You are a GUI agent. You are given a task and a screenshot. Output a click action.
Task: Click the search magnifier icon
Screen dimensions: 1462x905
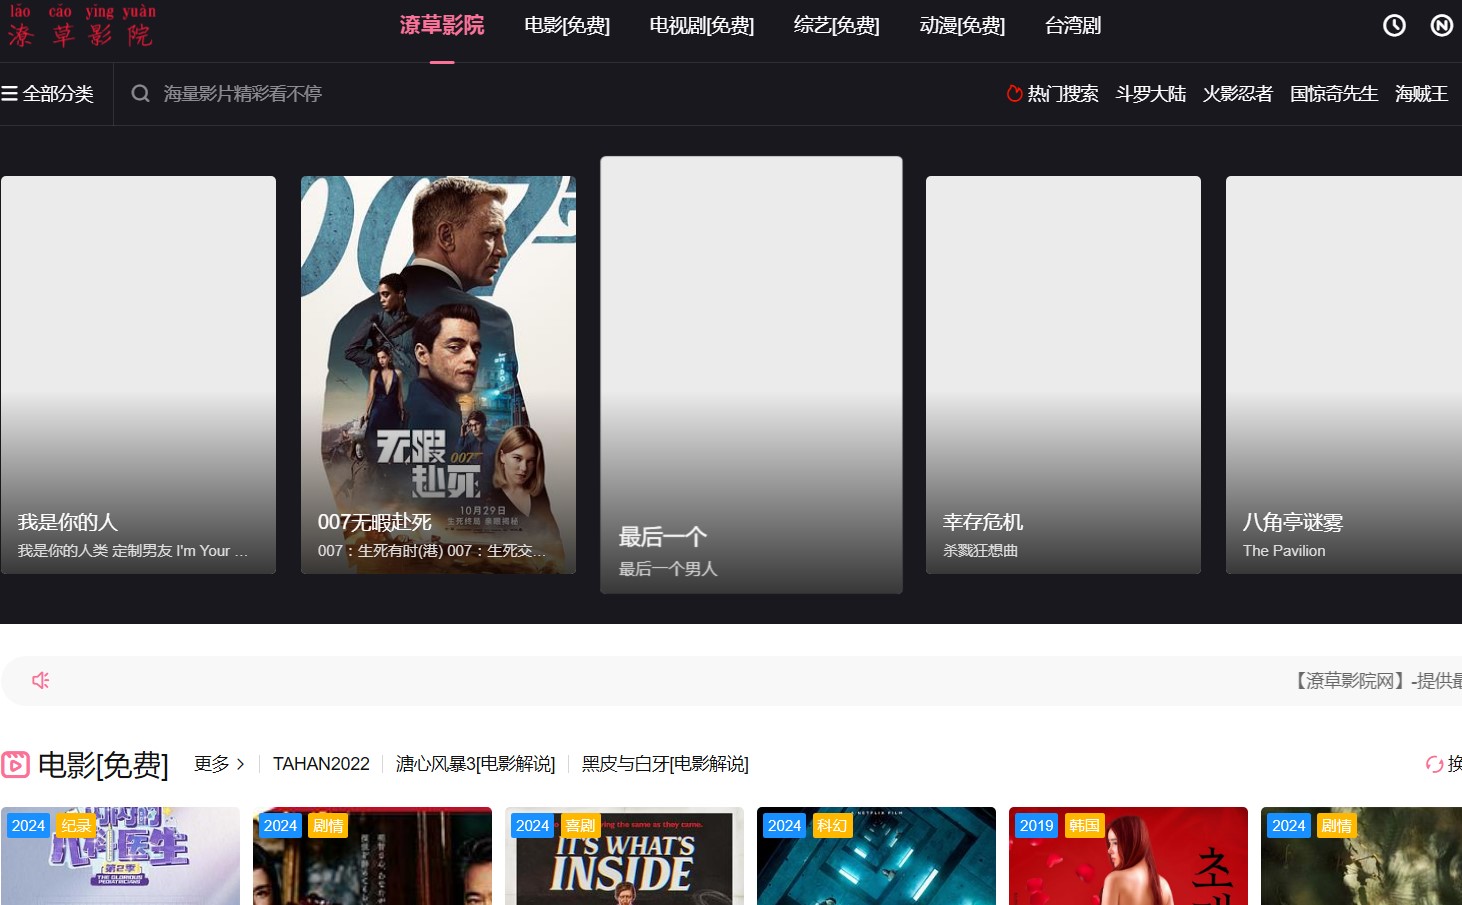coord(140,93)
